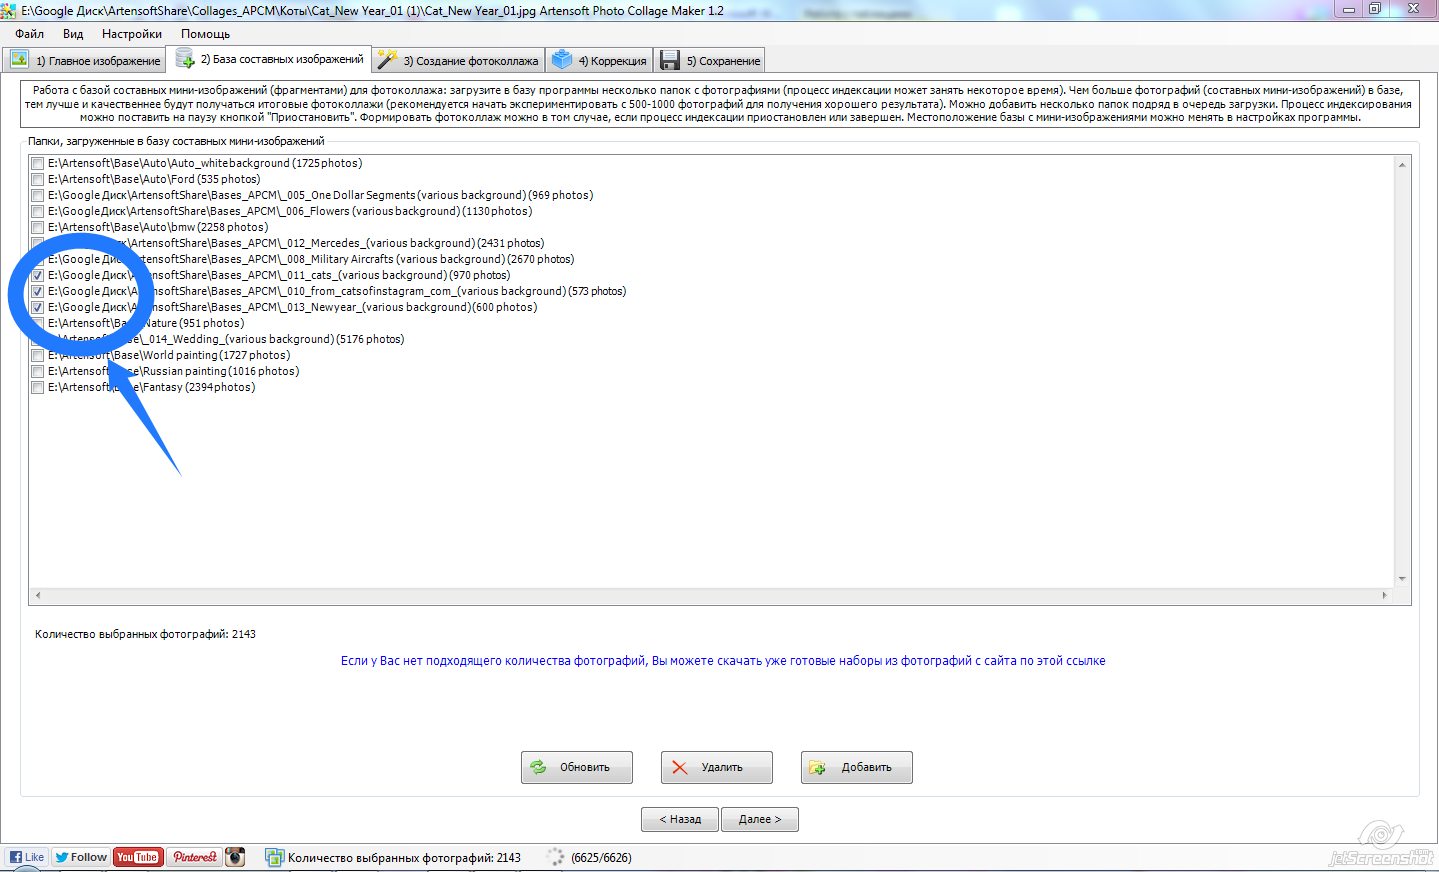Check the Auto_whitebackground folder checkbox
This screenshot has width=1439, height=872.
point(38,163)
